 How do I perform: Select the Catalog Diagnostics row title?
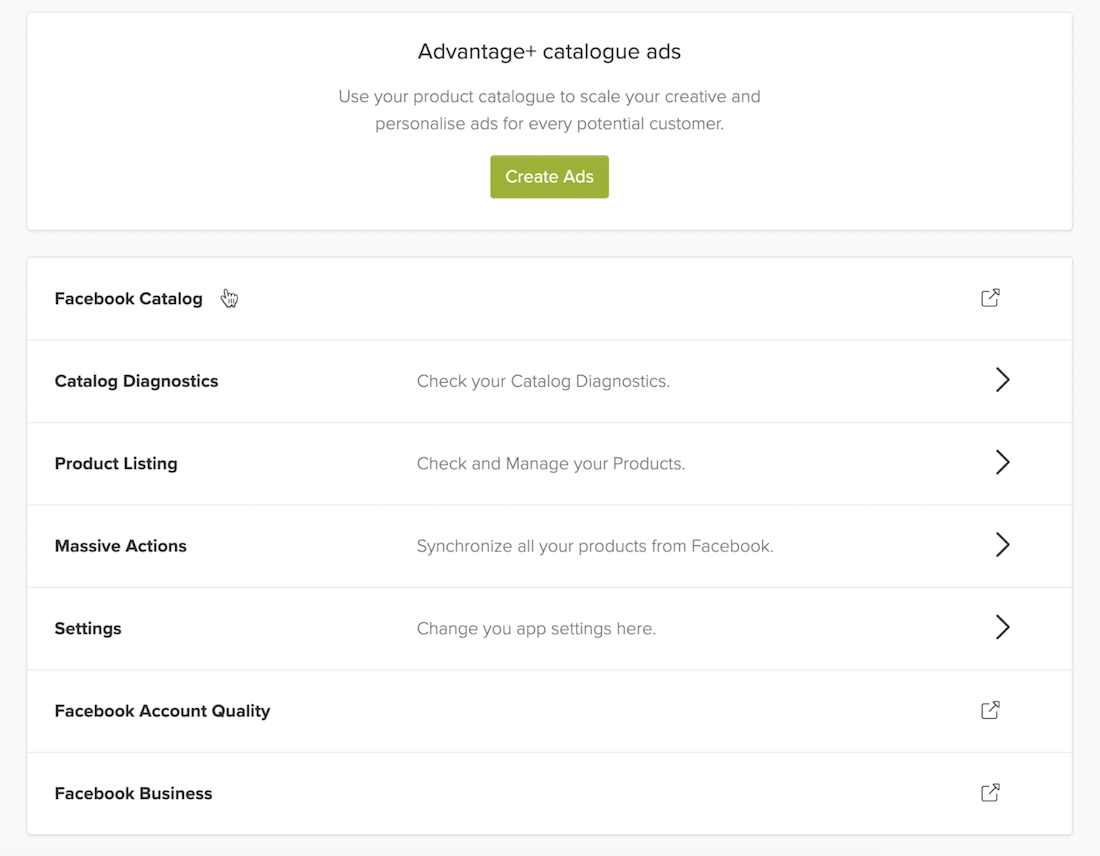click(136, 381)
